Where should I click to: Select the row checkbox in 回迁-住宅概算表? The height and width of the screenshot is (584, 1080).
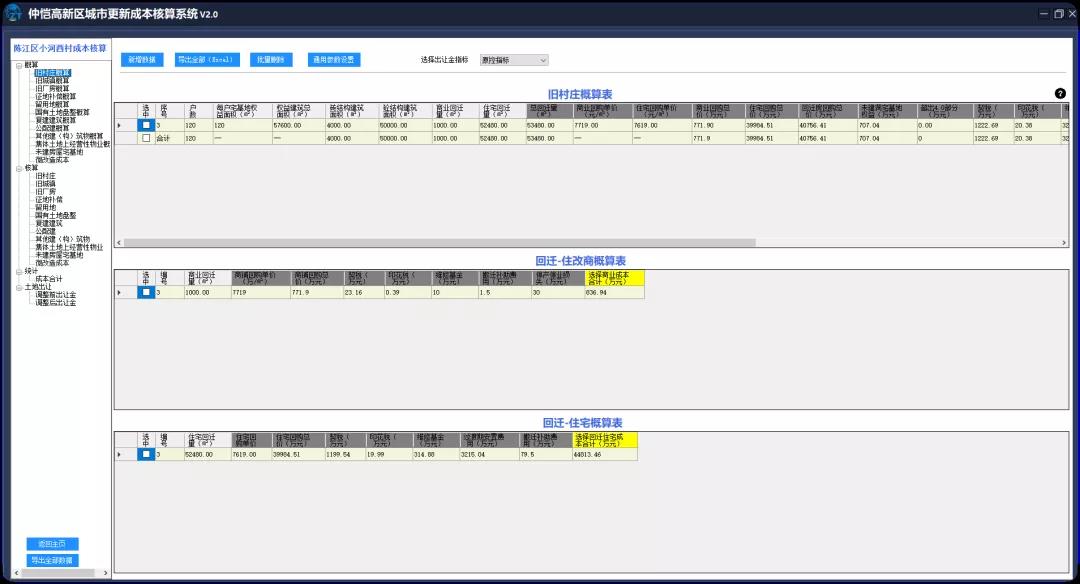click(x=146, y=454)
